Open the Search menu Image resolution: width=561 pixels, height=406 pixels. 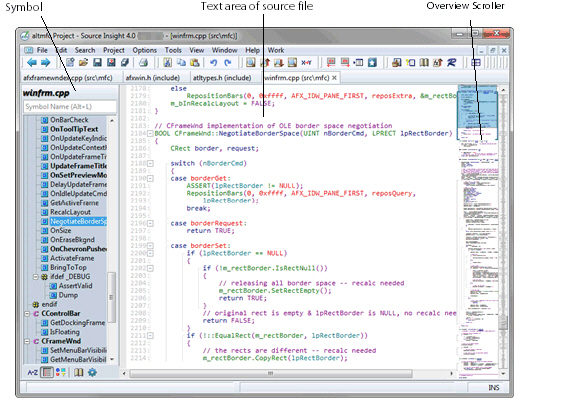coord(85,50)
